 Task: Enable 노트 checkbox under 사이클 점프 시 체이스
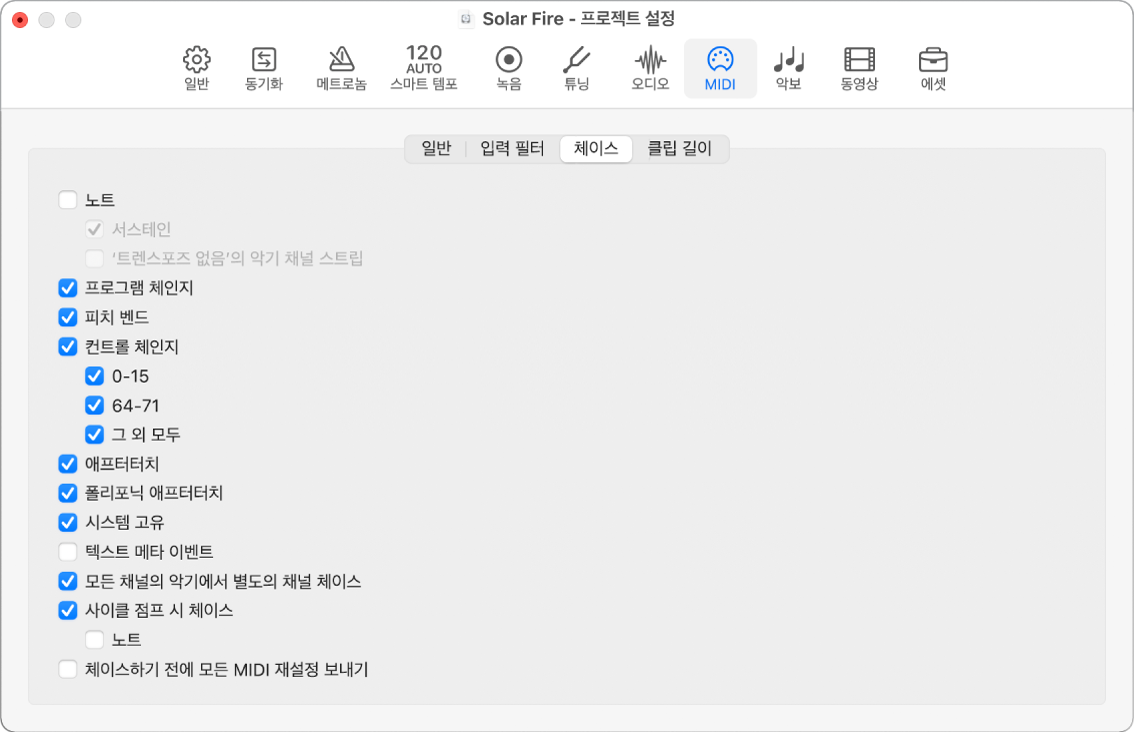(x=94, y=640)
